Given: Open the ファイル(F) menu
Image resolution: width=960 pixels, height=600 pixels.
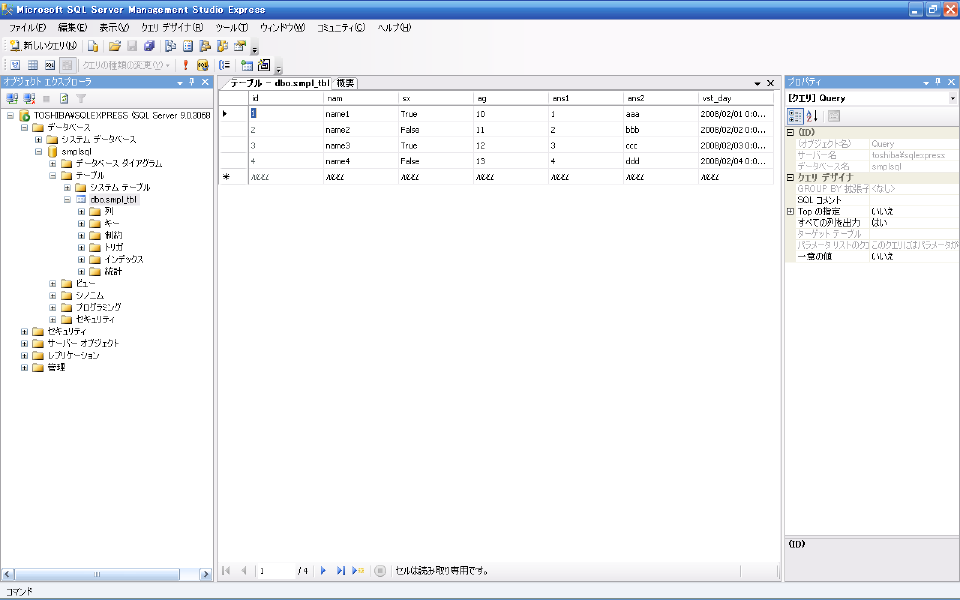Looking at the screenshot, I should point(28,28).
